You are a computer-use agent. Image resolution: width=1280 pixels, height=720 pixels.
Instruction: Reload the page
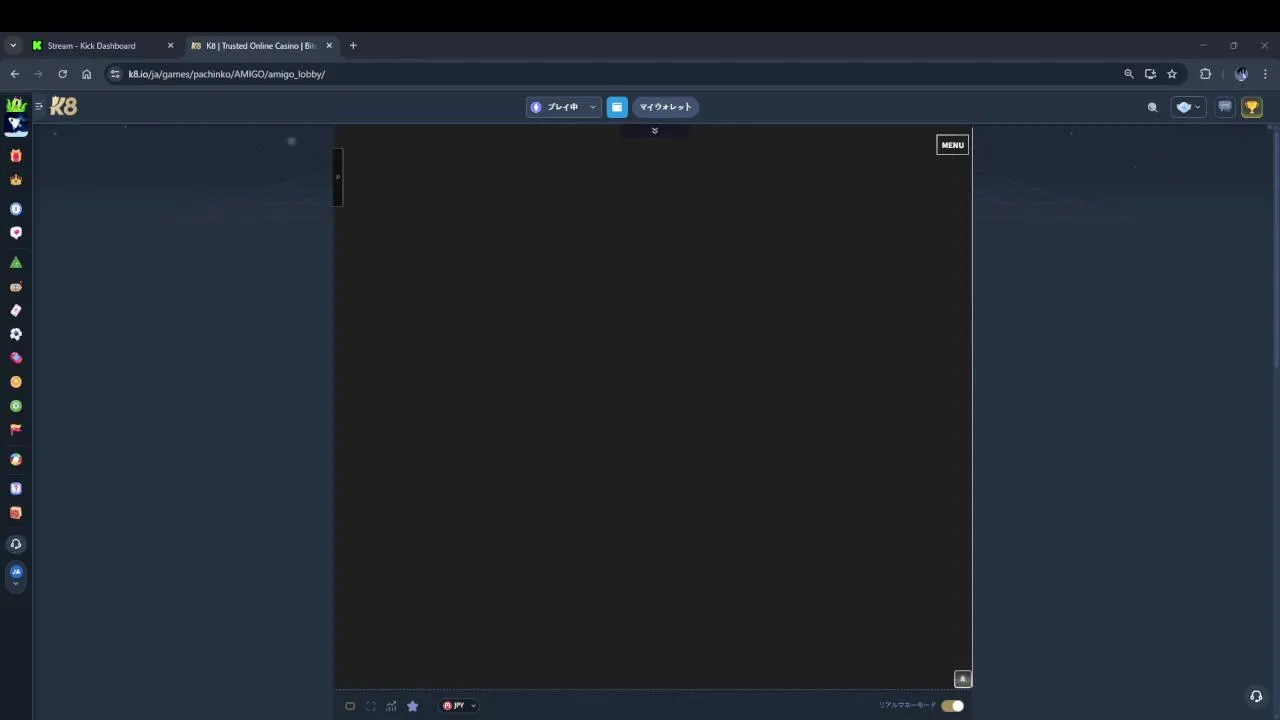[x=62, y=74]
